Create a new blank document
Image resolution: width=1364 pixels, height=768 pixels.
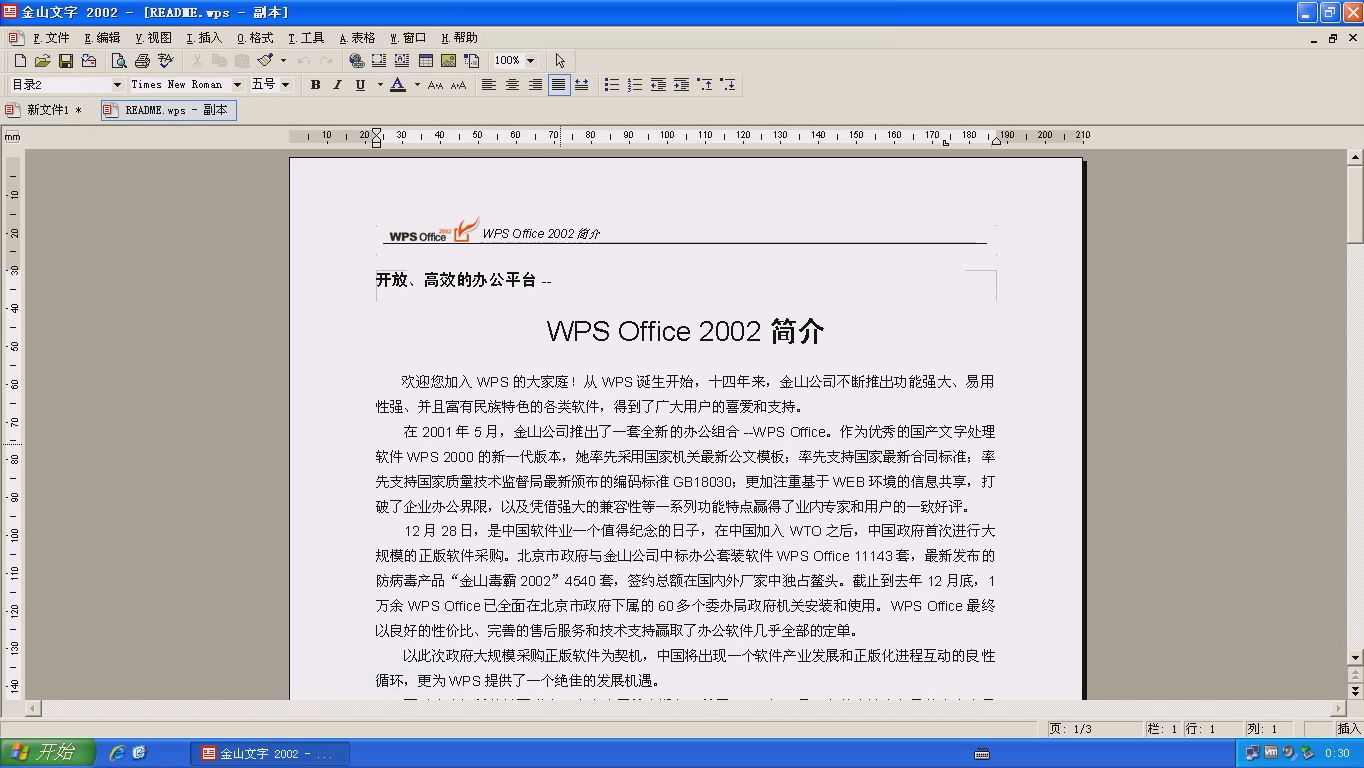20,61
